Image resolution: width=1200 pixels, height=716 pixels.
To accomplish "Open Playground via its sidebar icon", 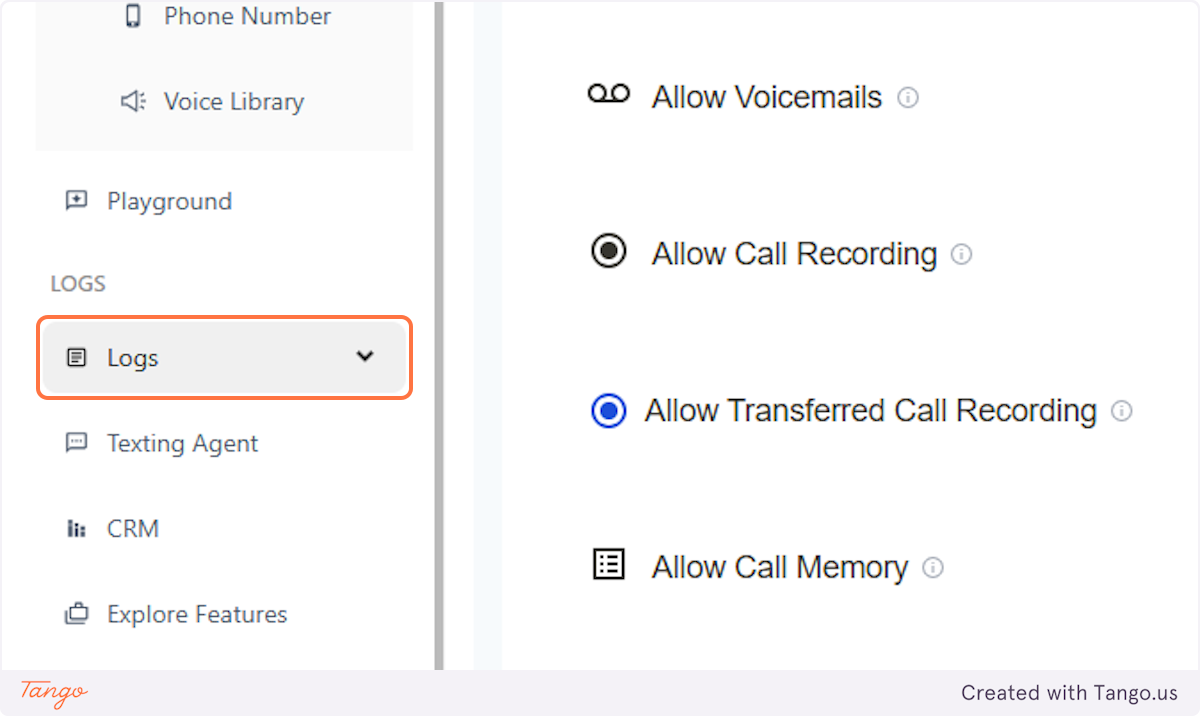I will pos(76,200).
